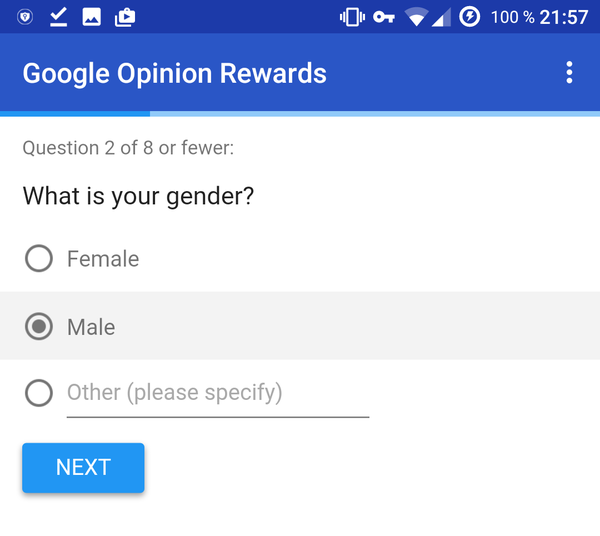Tap the Wi-Fi signal status icon
Viewport: 600px width, 536px height.
pyautogui.click(x=416, y=17)
